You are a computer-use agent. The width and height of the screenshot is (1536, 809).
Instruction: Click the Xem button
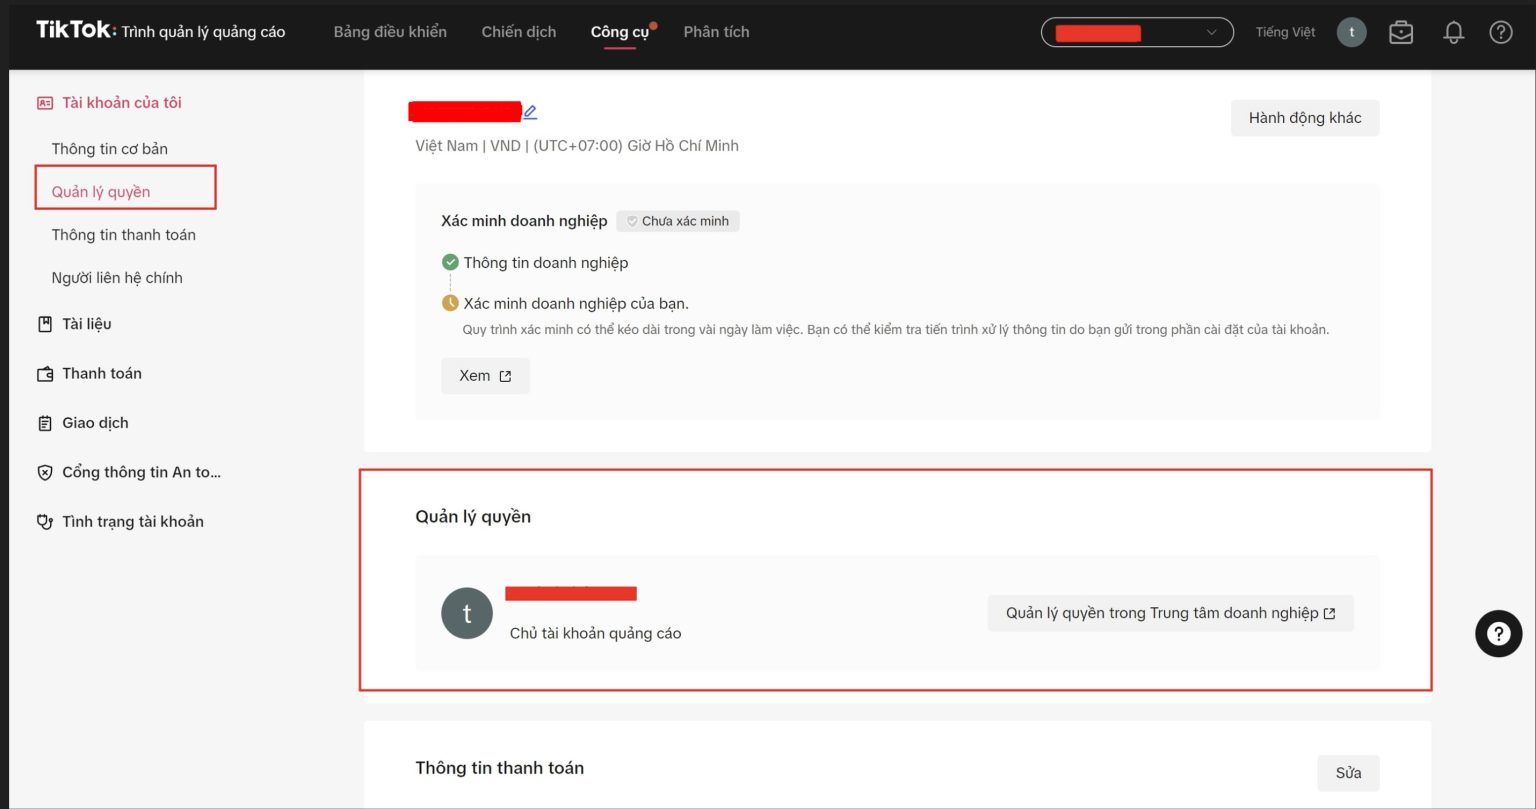(485, 376)
